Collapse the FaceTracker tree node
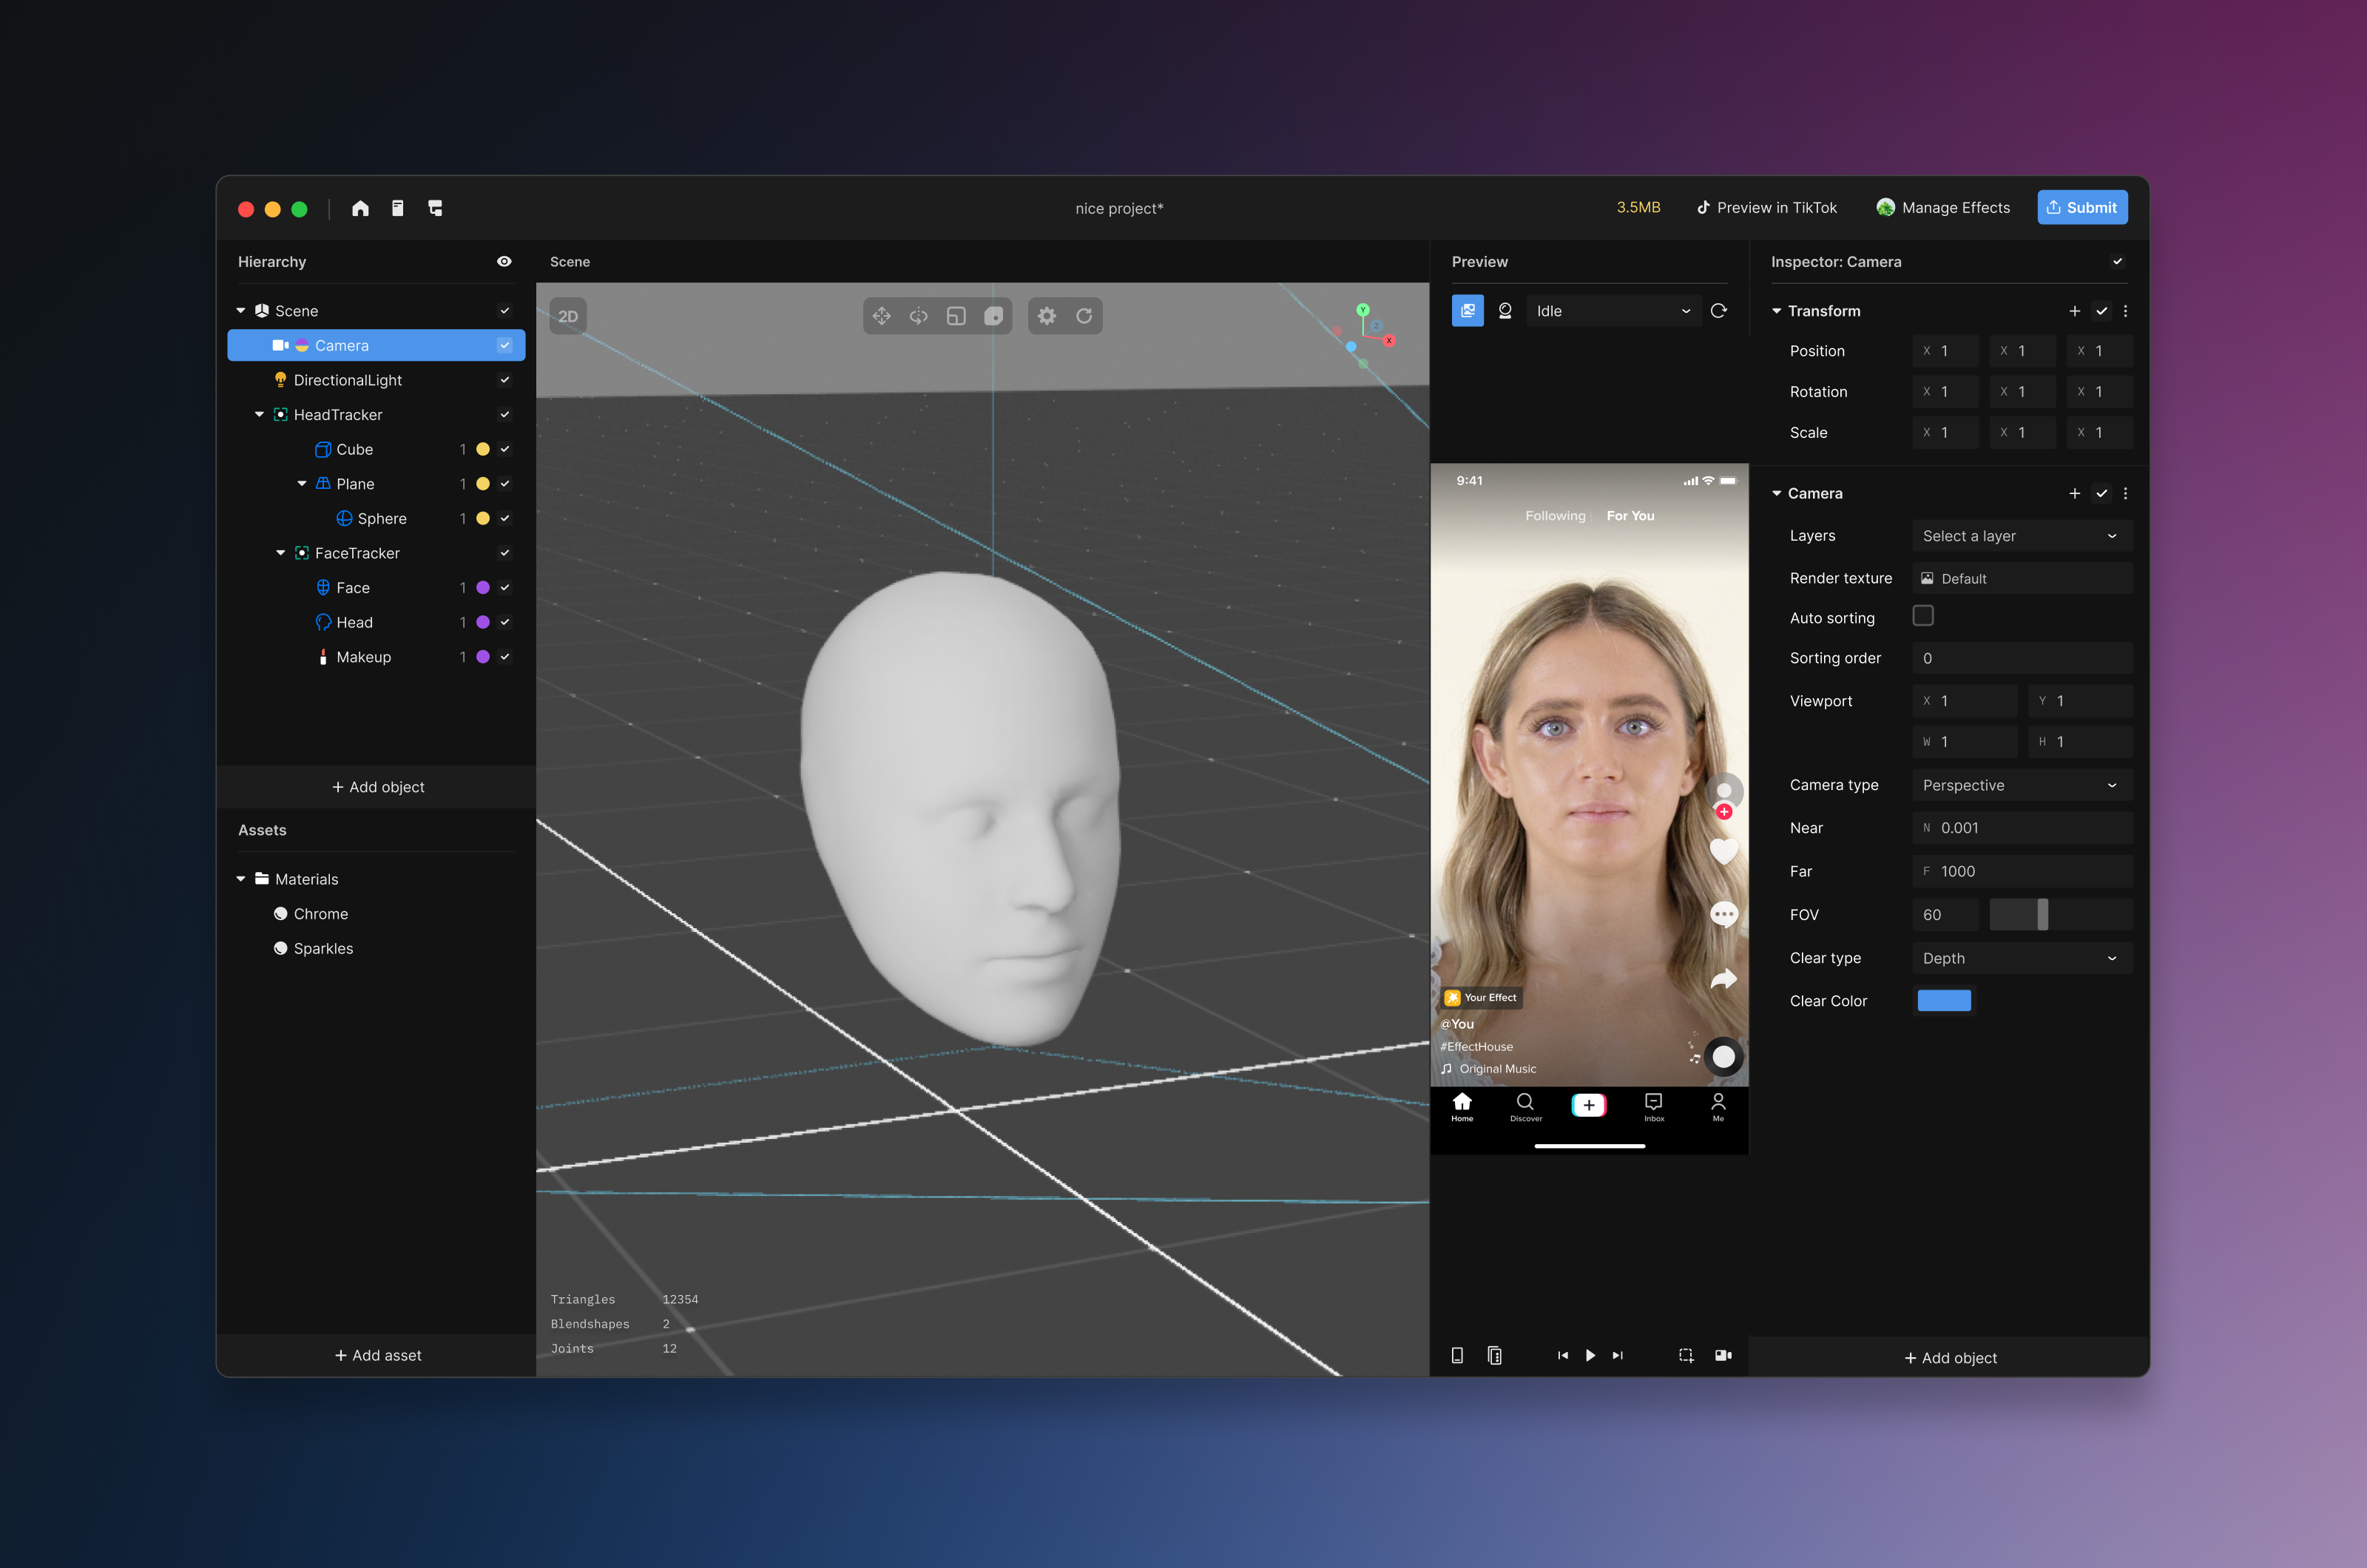The height and width of the screenshot is (1568, 2367). pos(281,553)
